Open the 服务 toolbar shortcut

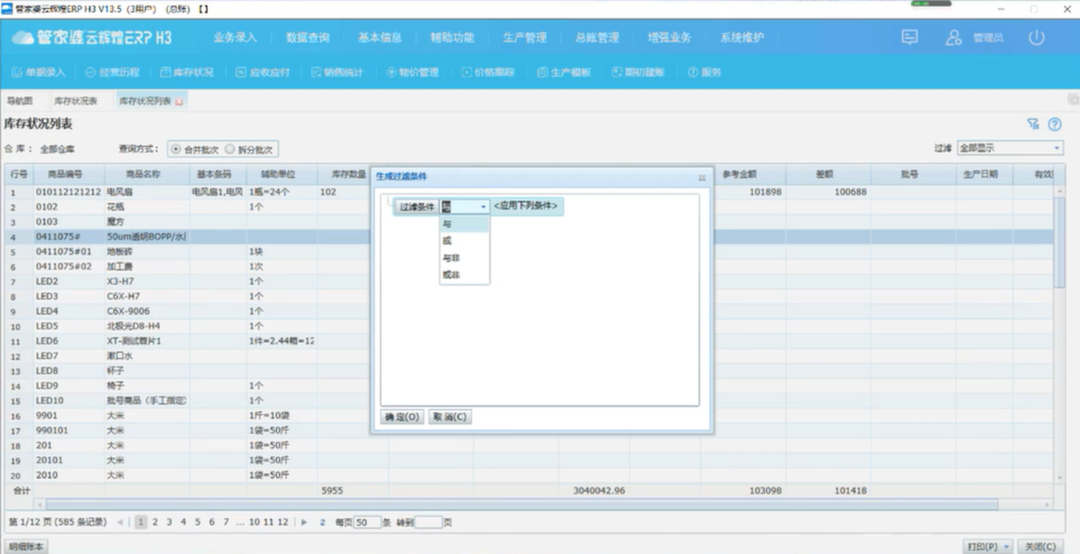(x=704, y=72)
